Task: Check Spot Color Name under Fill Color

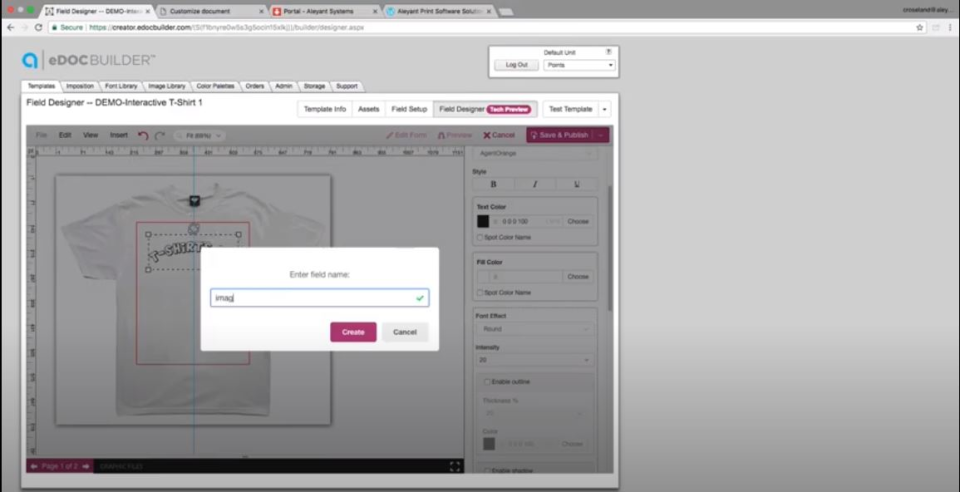Action: (x=479, y=293)
